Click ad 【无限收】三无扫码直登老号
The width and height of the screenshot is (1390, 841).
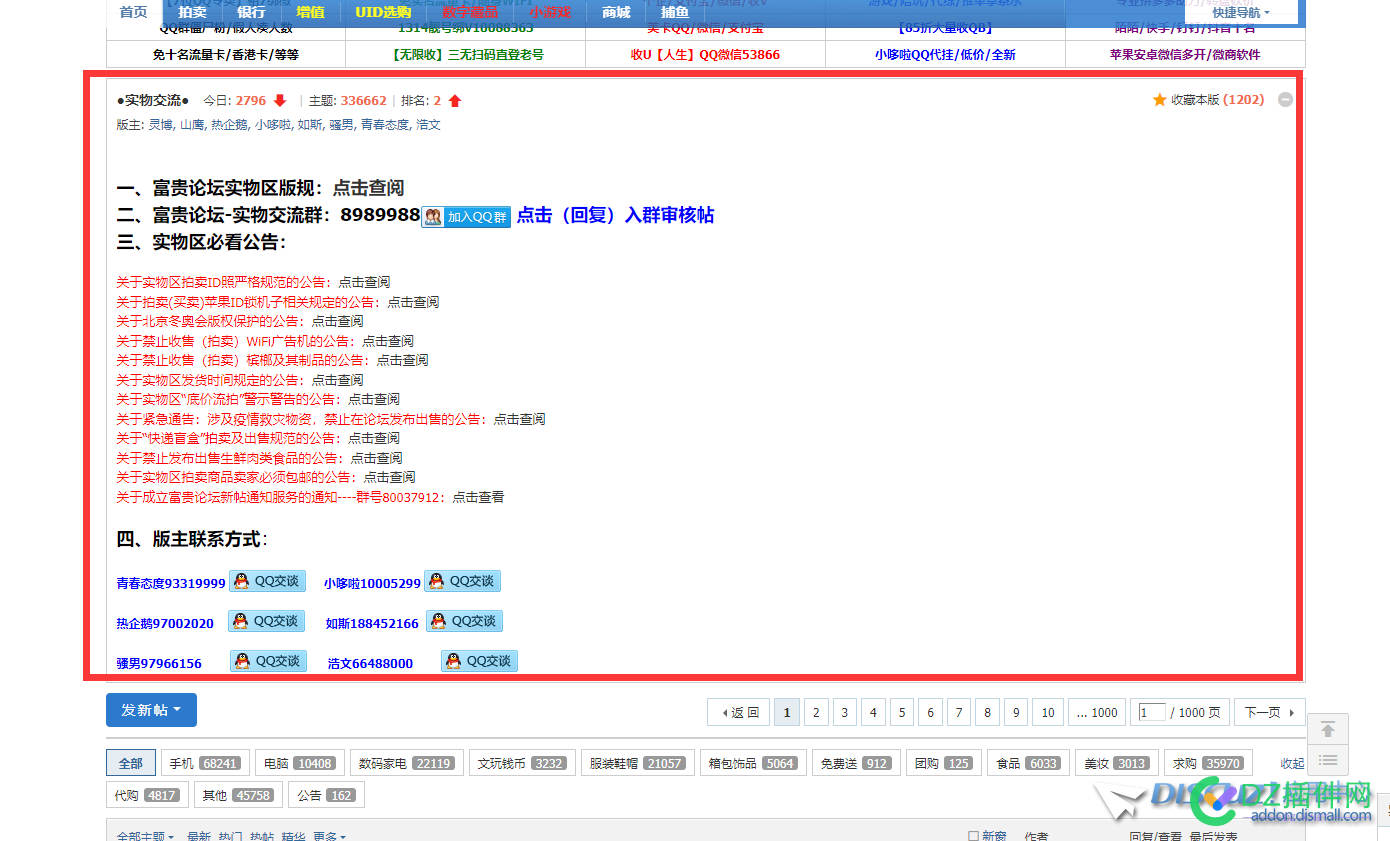click(x=466, y=55)
